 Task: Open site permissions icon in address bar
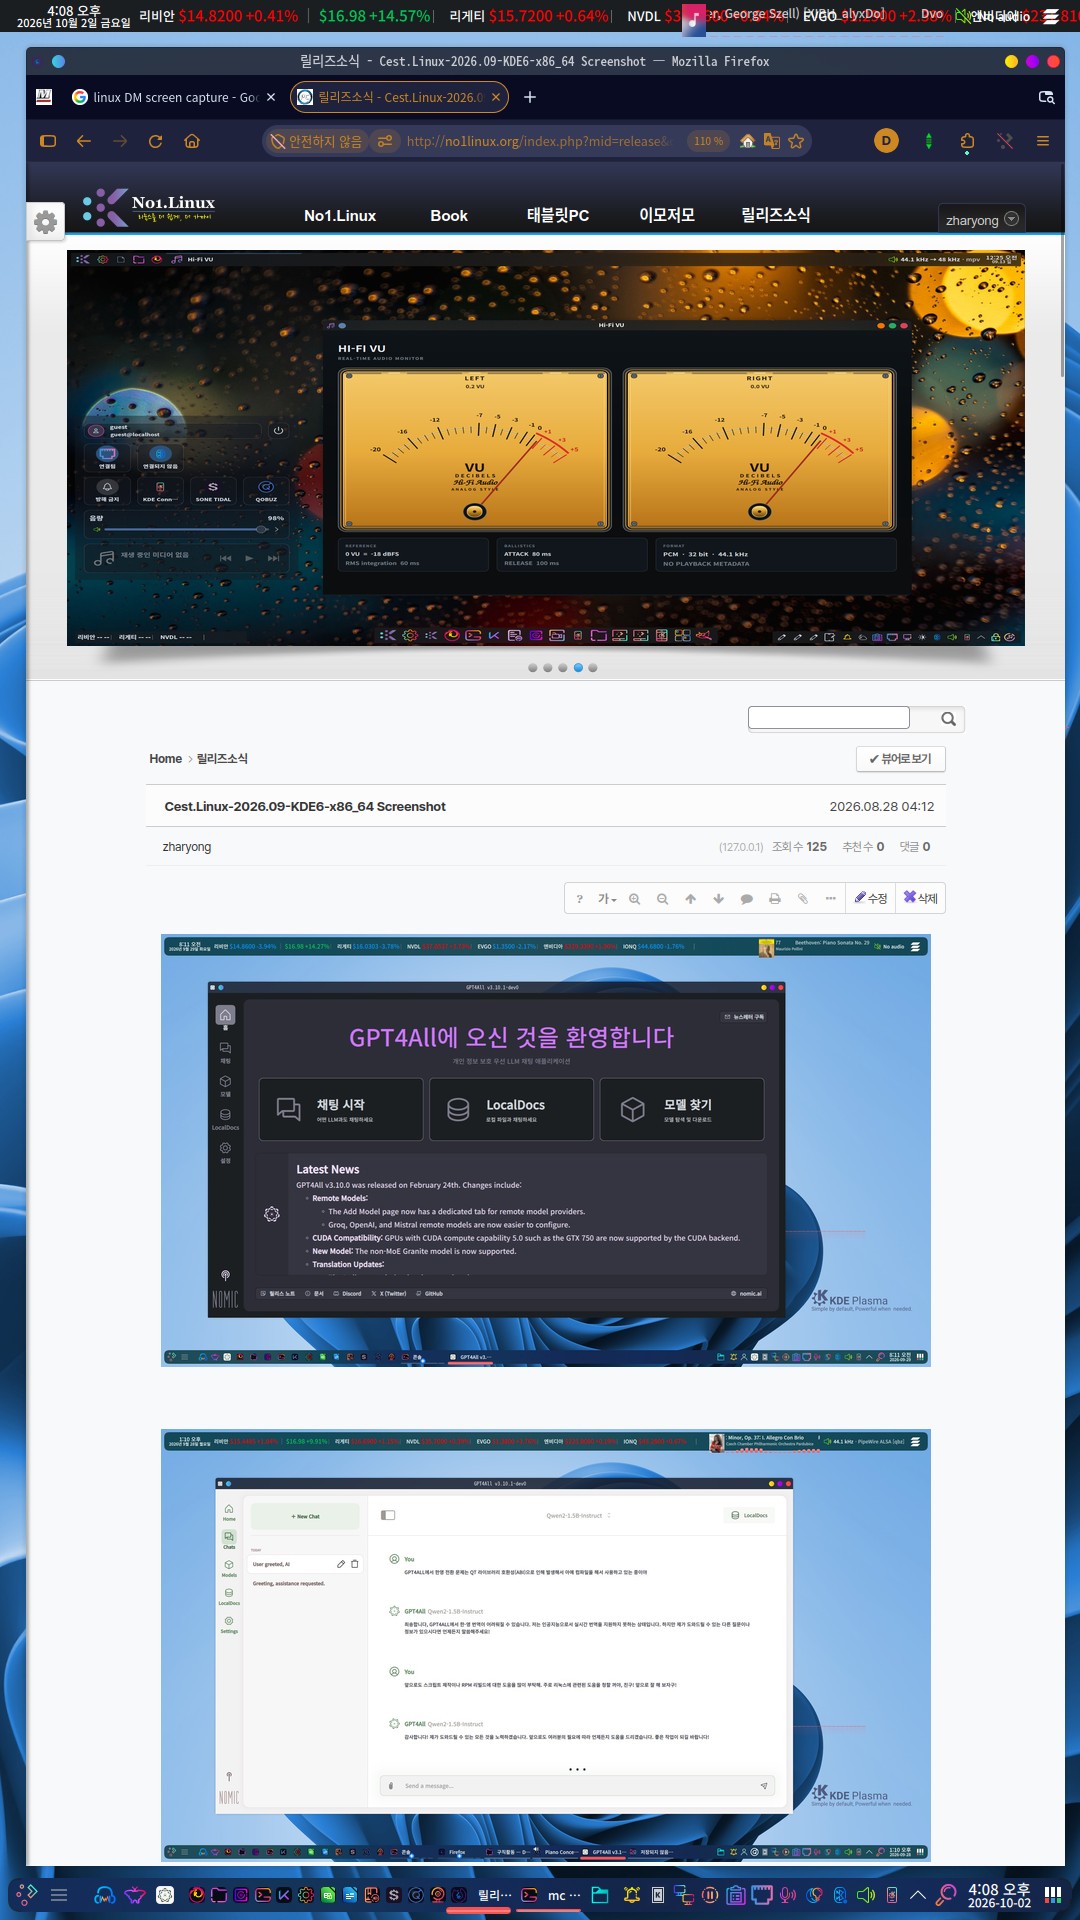(x=385, y=141)
